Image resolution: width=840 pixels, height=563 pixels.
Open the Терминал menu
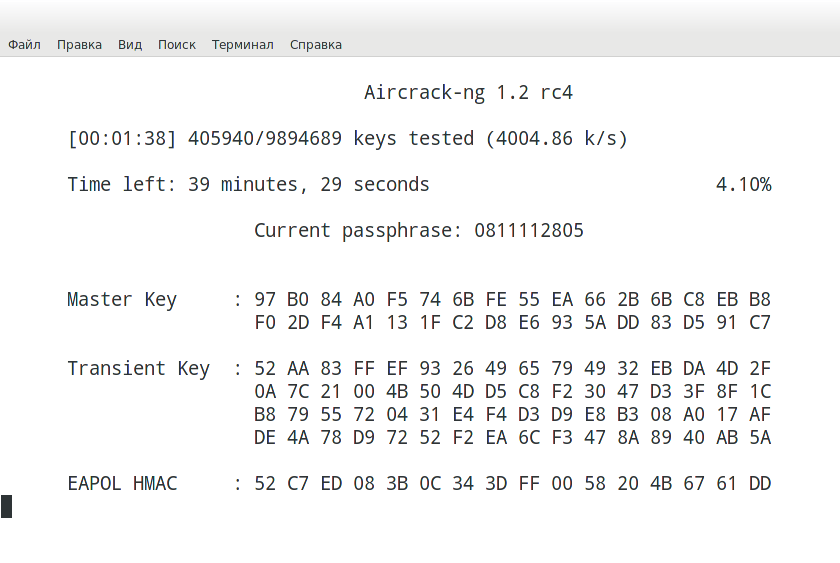click(242, 45)
